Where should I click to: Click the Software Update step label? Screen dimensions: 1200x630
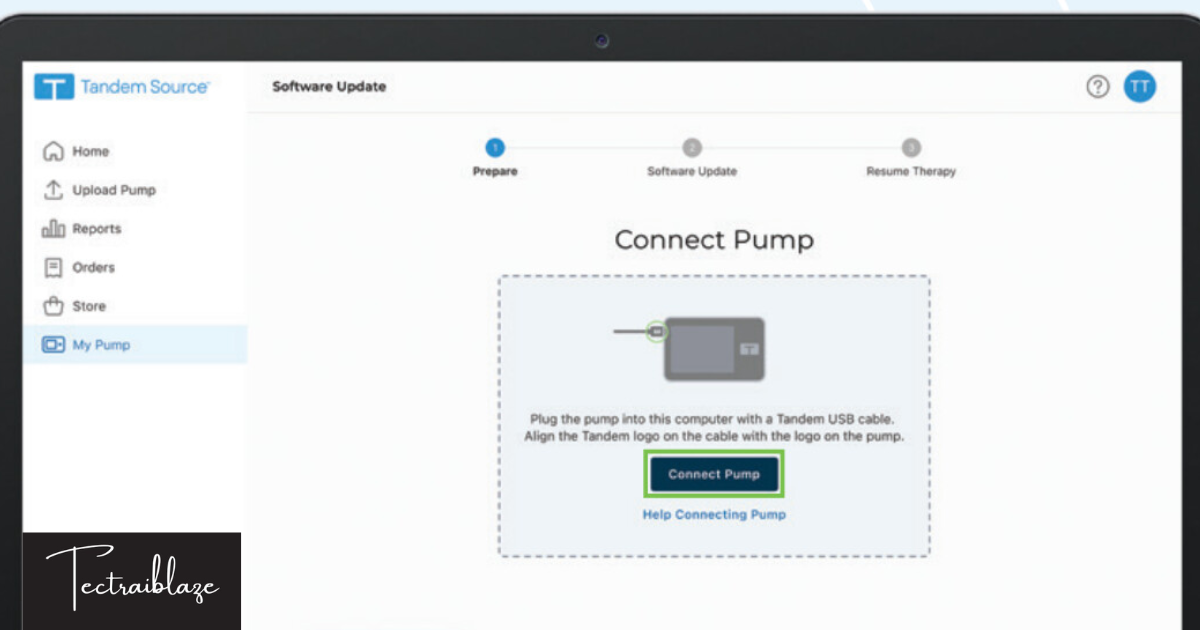[692, 172]
